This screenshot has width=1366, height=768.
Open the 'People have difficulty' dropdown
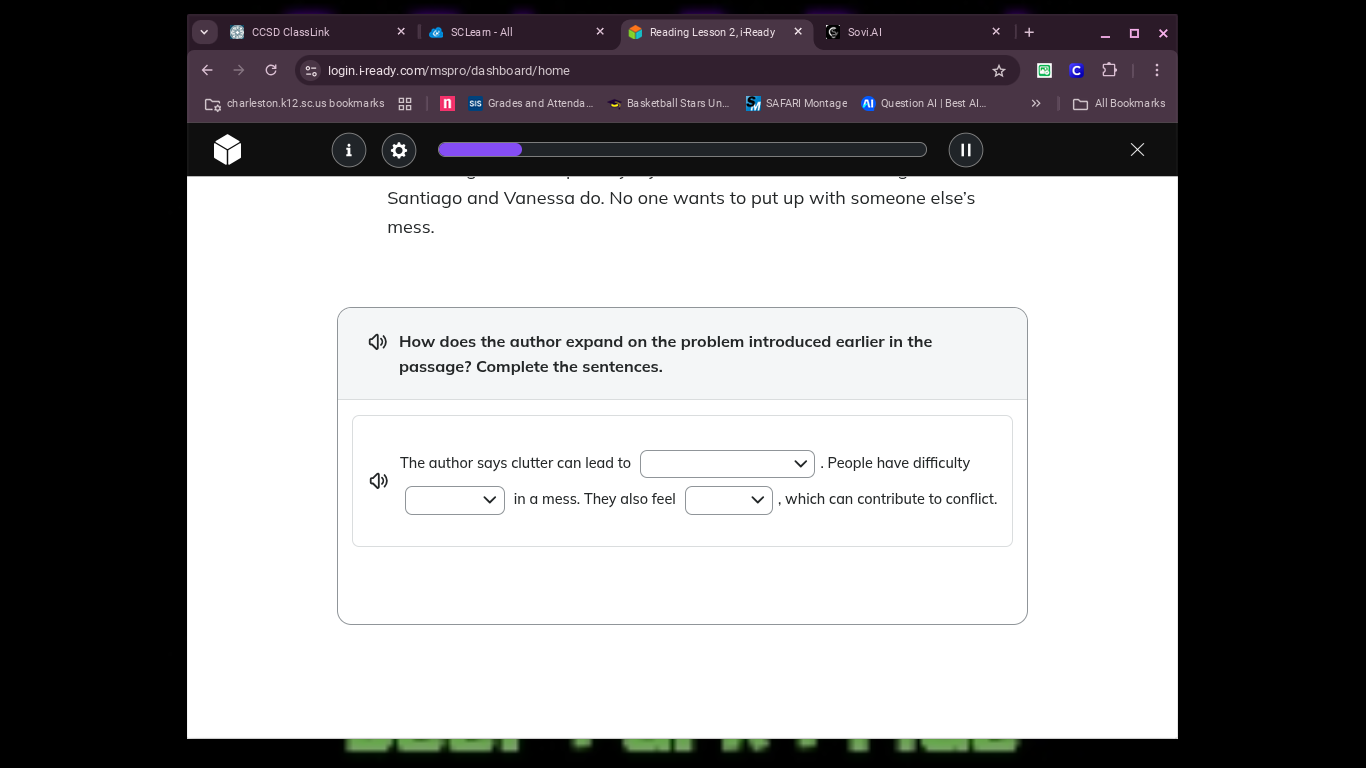tap(455, 500)
